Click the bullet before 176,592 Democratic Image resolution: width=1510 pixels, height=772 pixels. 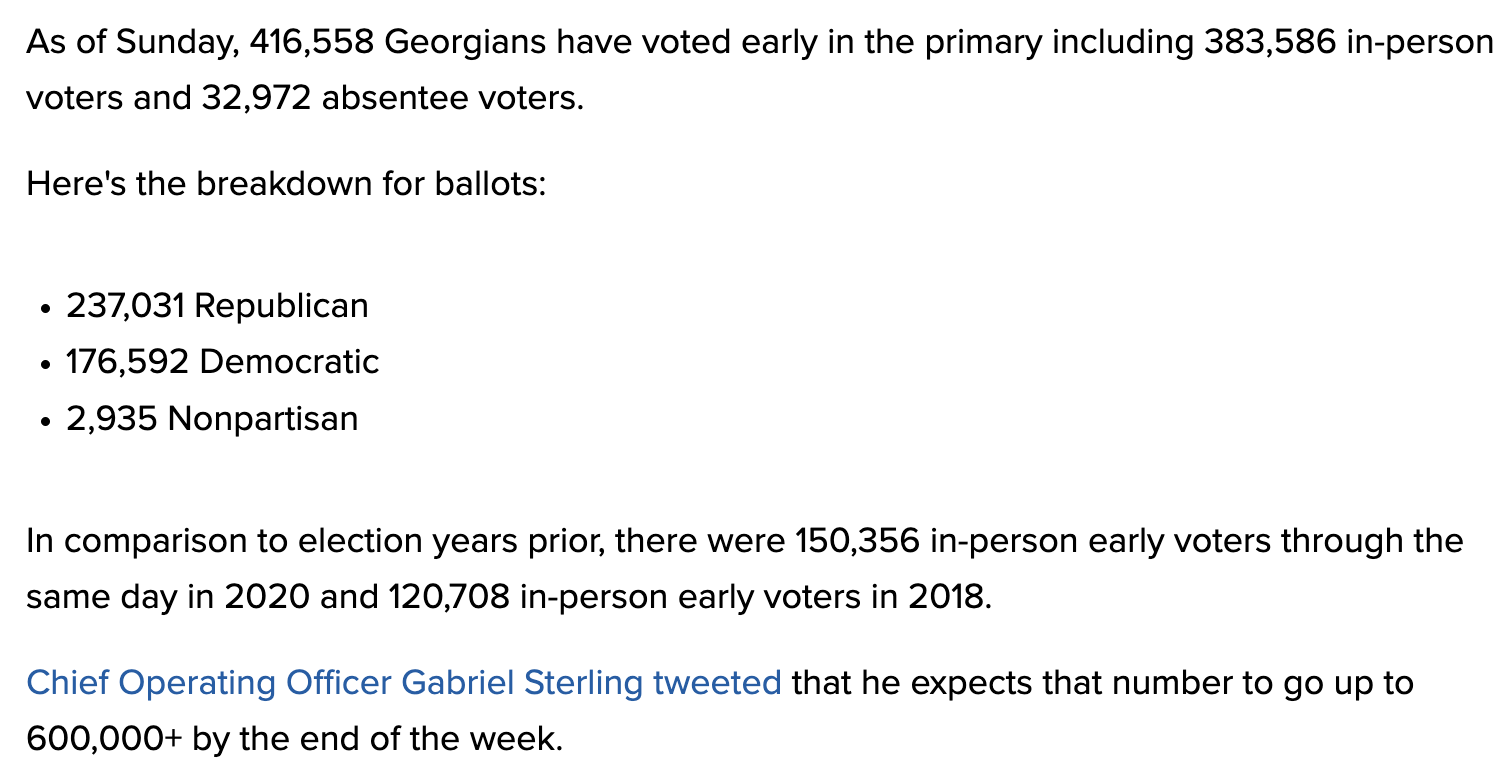point(48,364)
